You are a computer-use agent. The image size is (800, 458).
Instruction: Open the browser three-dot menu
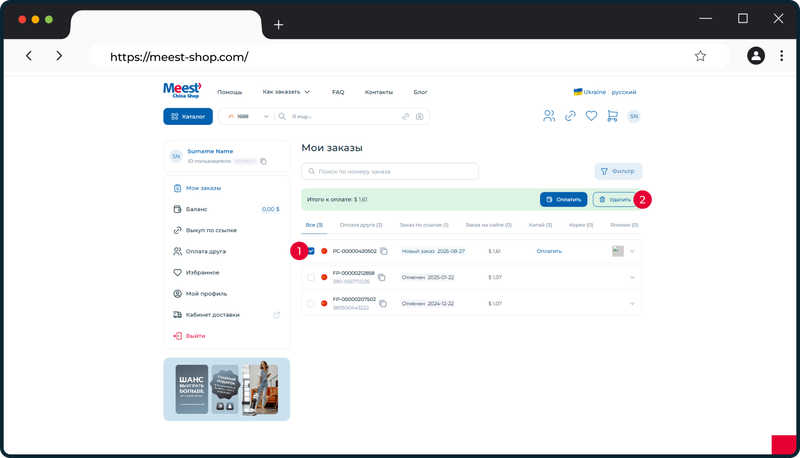781,56
